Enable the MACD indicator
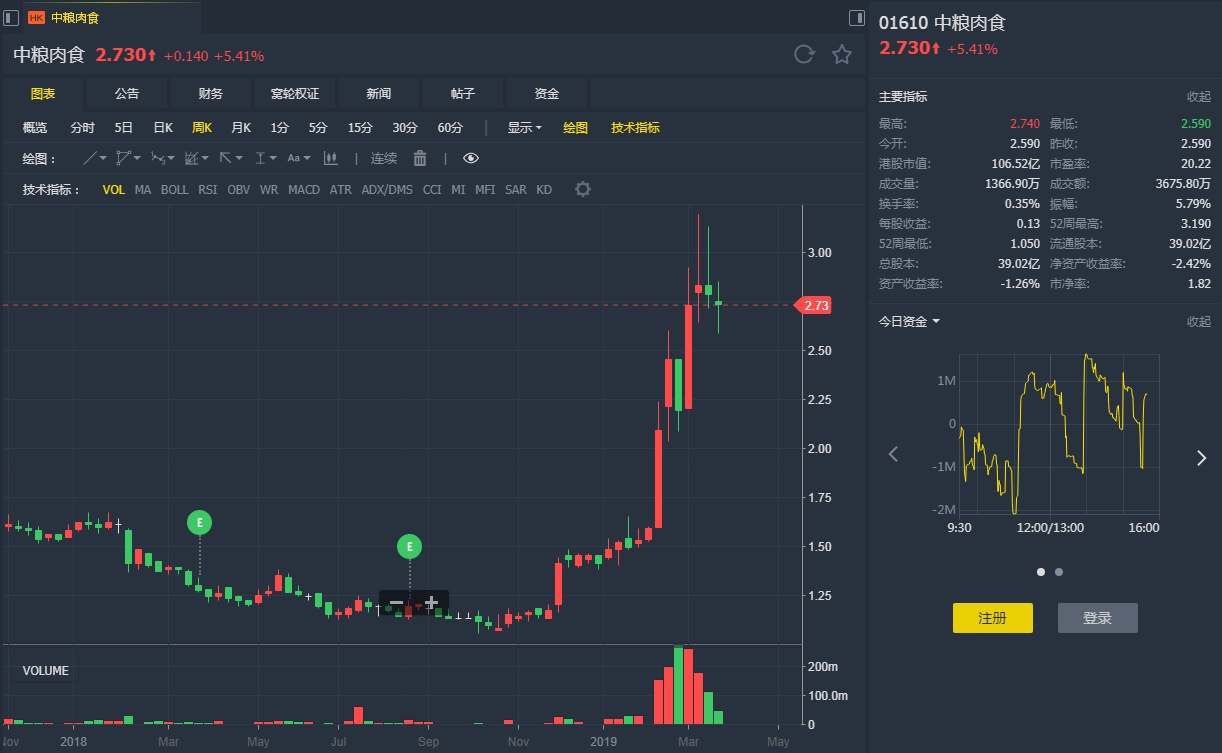 pyautogui.click(x=304, y=189)
